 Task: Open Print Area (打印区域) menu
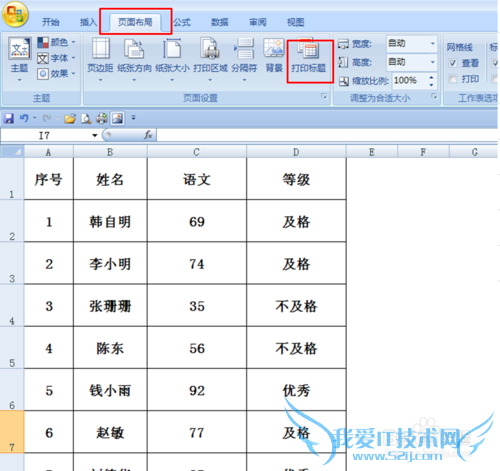pyautogui.click(x=210, y=59)
